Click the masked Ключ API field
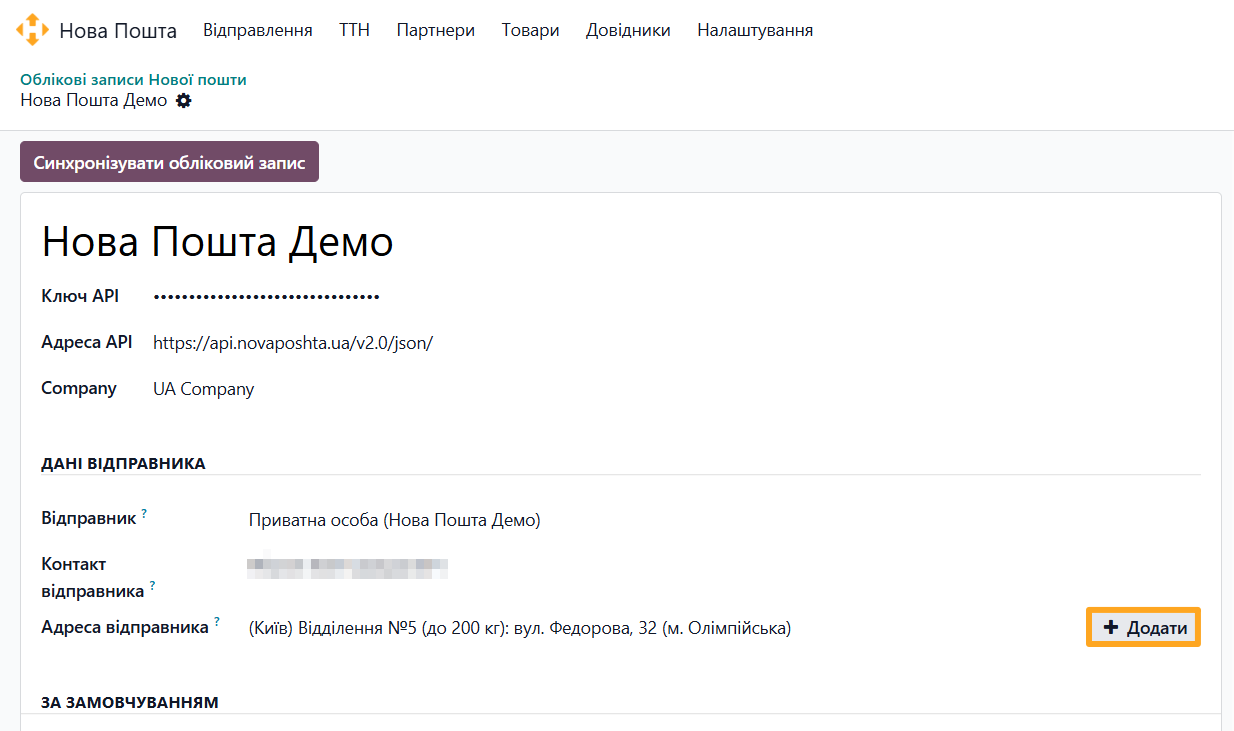Viewport: 1234px width, 731px height. coord(266,296)
